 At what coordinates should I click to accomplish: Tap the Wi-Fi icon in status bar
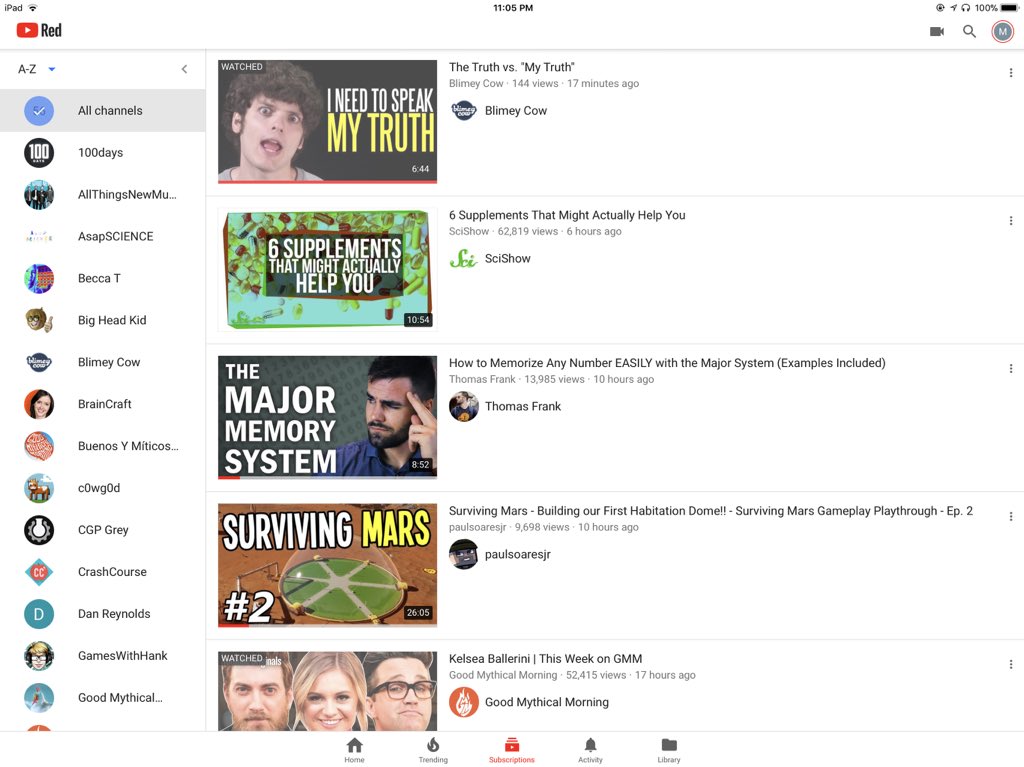(33, 8)
